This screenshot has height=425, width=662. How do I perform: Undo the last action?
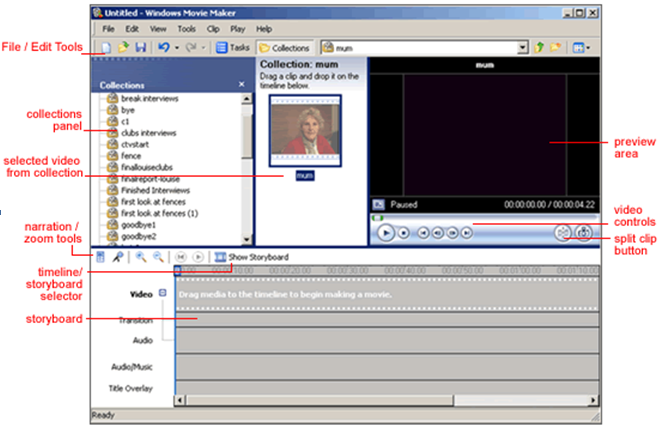[x=164, y=47]
